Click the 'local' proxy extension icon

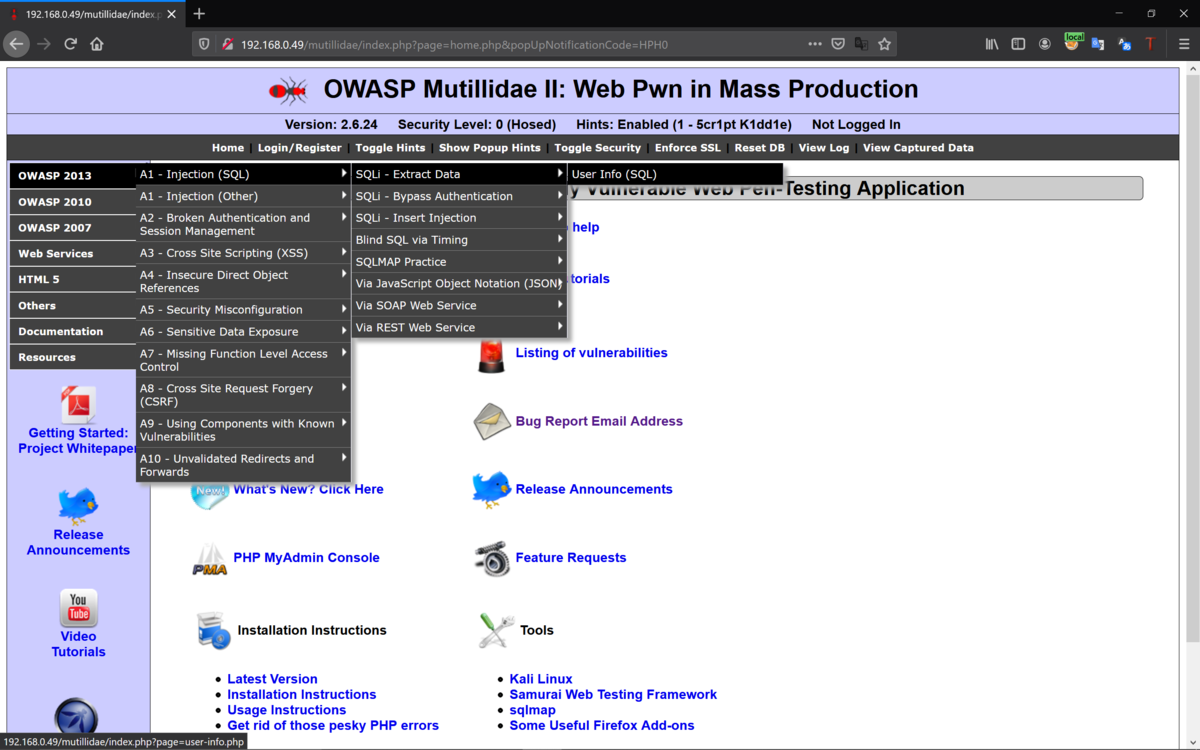[1072, 43]
